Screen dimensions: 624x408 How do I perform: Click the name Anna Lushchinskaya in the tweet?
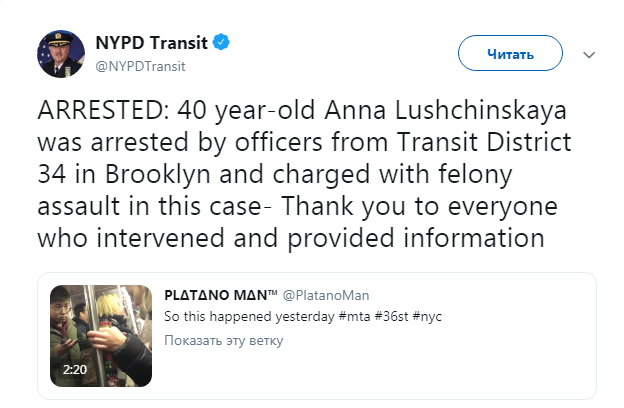(445, 111)
